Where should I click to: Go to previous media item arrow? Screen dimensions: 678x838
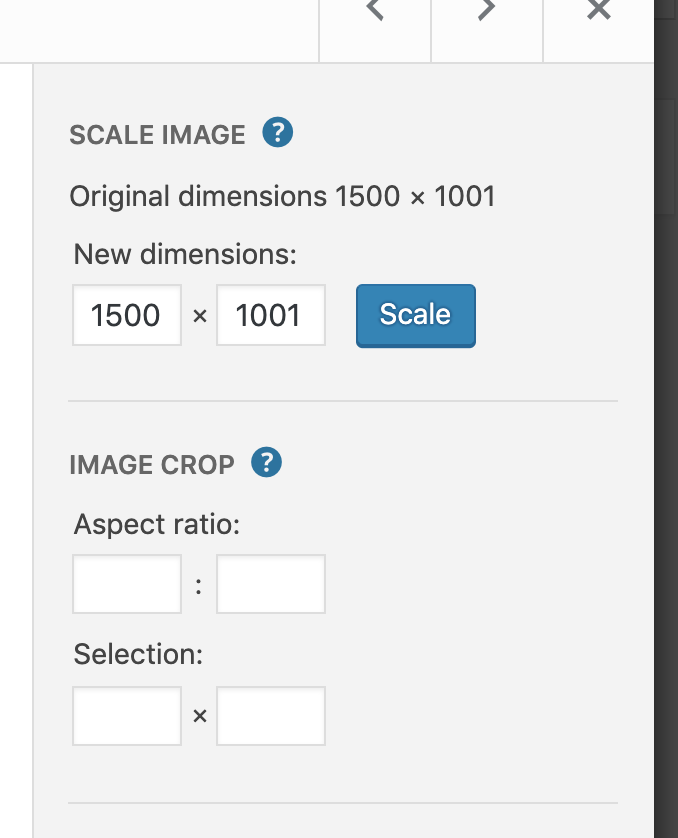click(x=375, y=12)
